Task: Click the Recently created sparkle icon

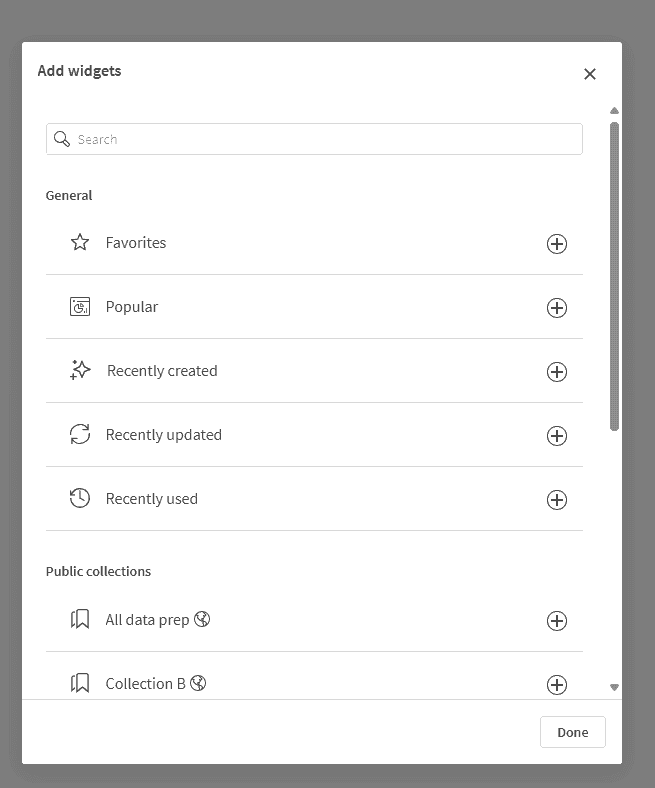Action: [80, 371]
